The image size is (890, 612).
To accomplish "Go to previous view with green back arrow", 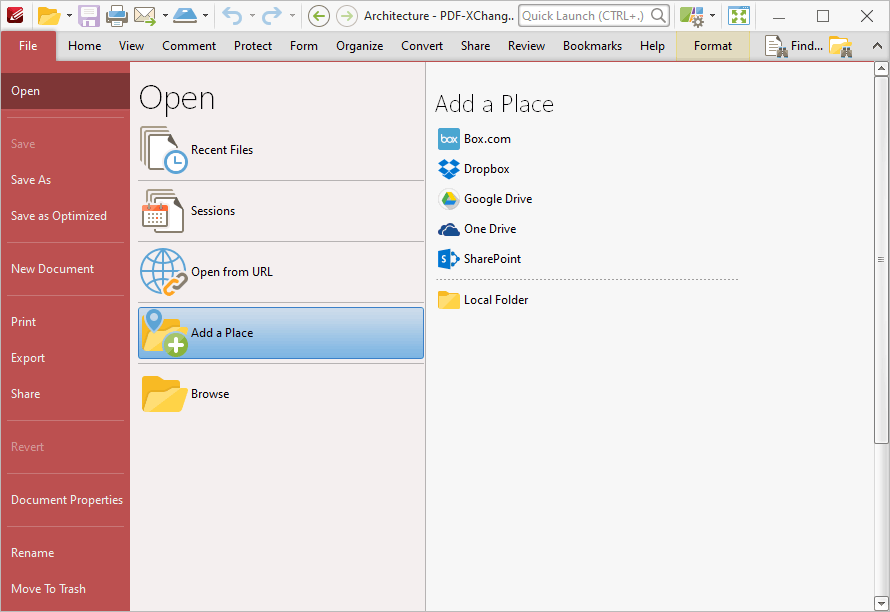I will [318, 16].
